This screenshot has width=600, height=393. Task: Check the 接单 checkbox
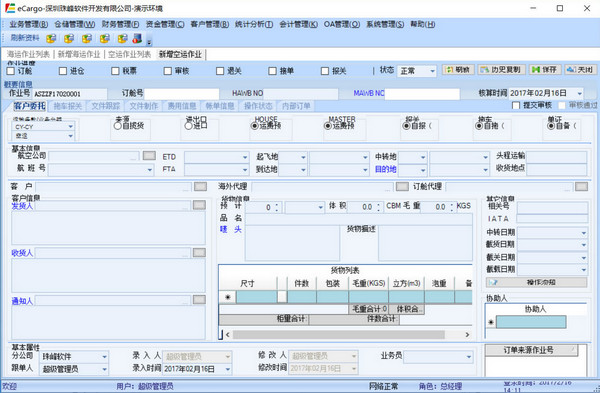click(x=272, y=71)
